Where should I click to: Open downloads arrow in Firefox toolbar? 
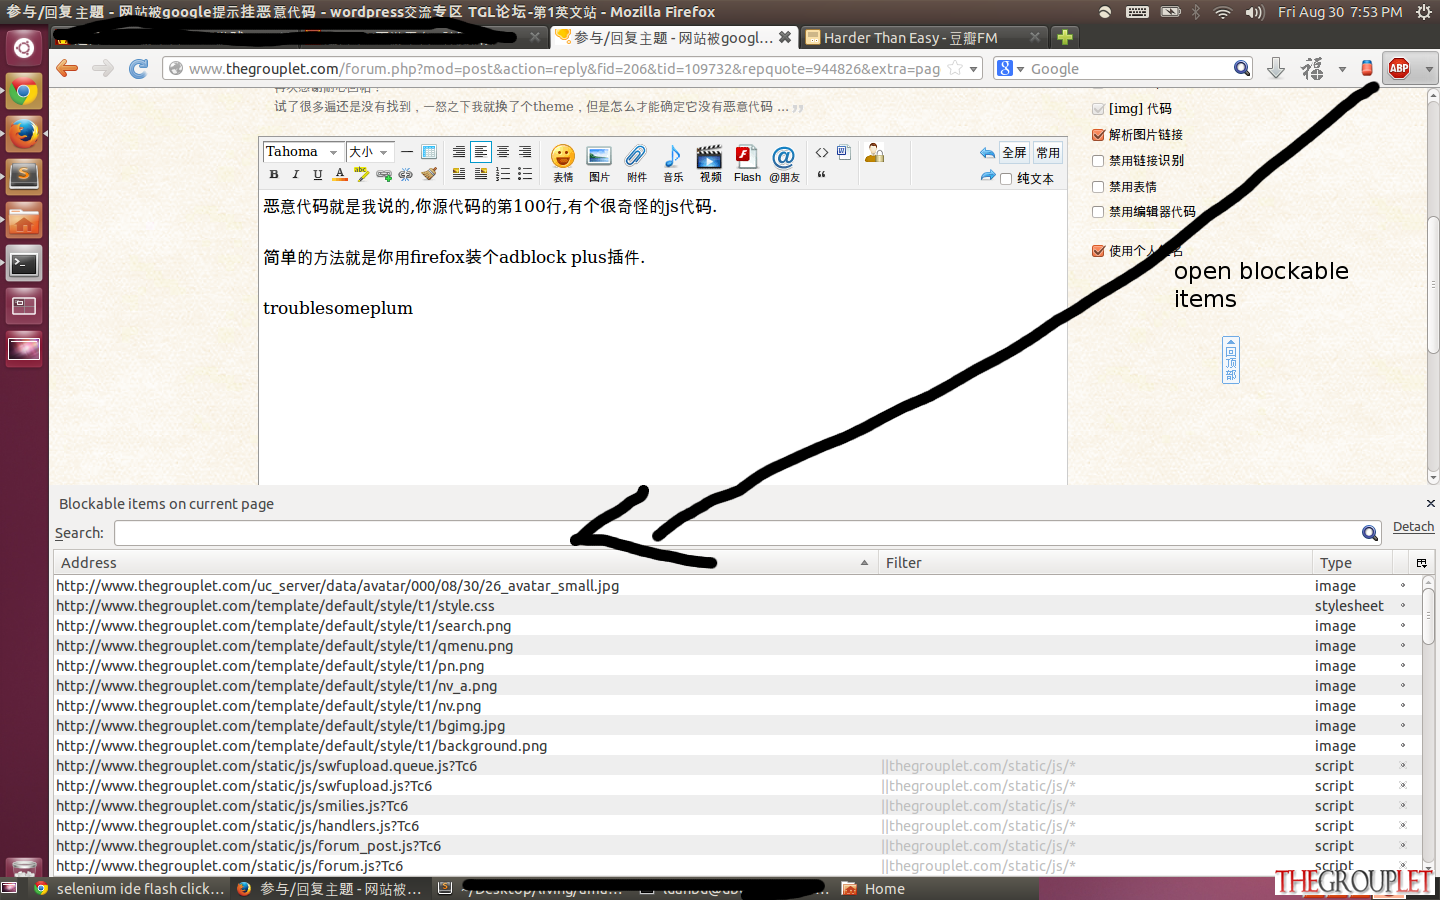(x=1276, y=68)
